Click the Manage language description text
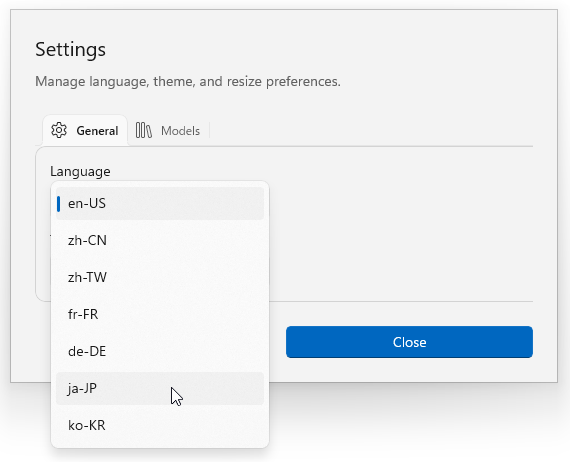Image resolution: width=570 pixels, height=462 pixels. pos(188,81)
